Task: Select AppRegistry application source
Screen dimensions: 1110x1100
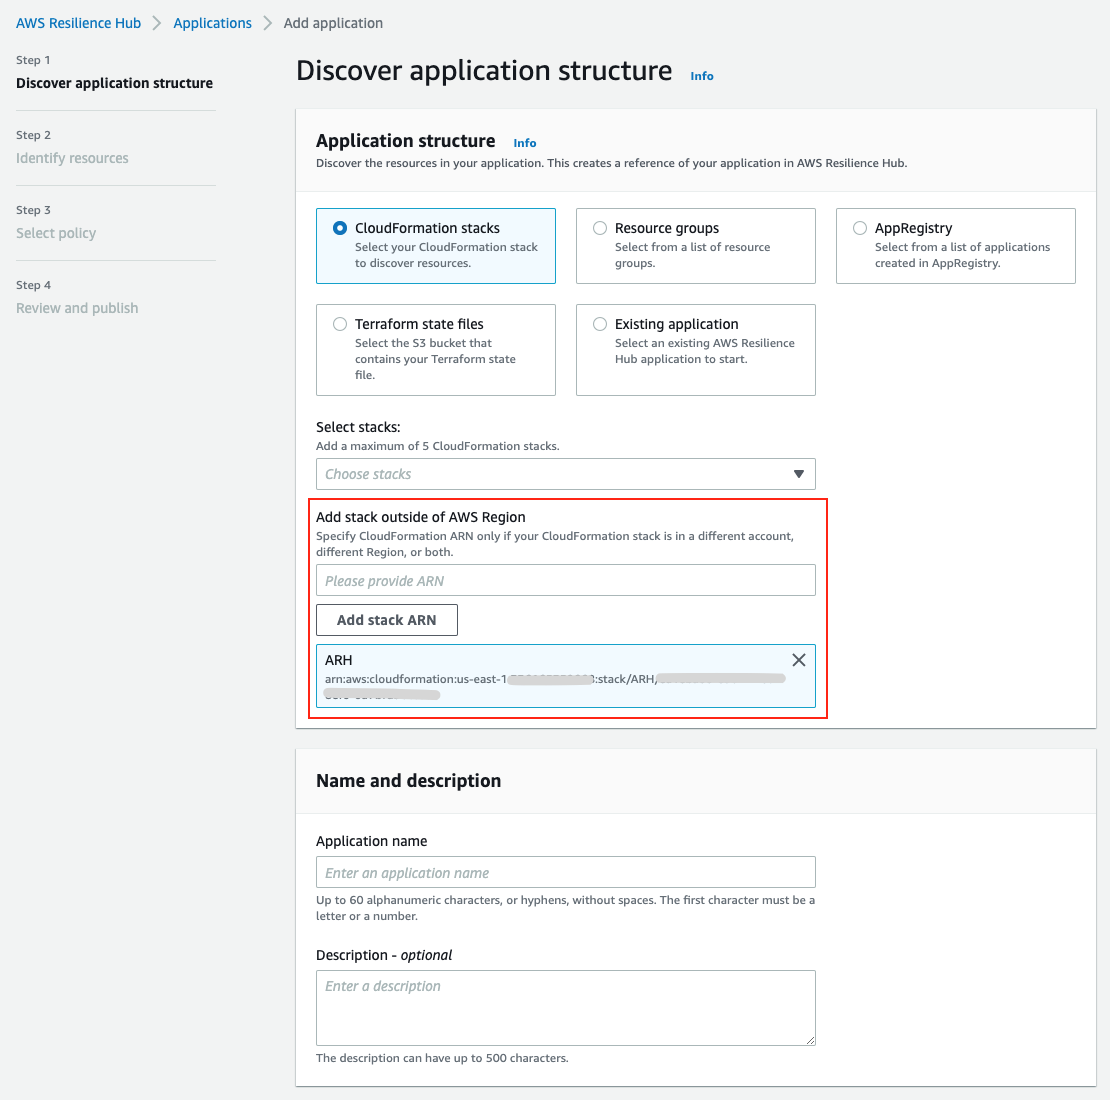Action: coord(859,228)
